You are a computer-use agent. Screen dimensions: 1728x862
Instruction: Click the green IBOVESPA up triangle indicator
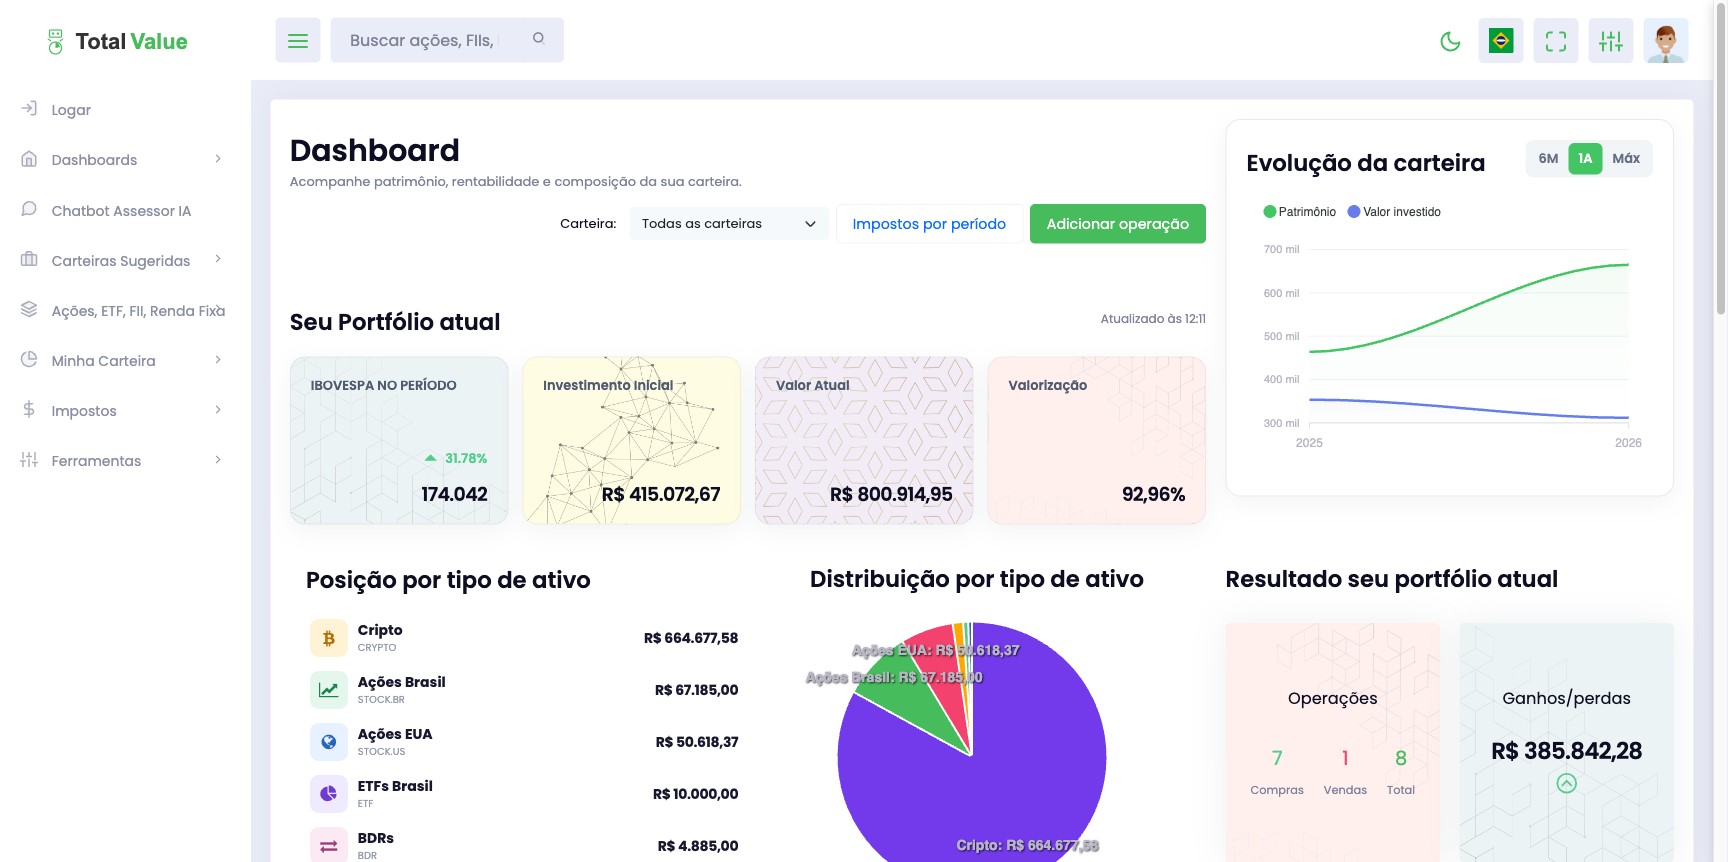430,458
